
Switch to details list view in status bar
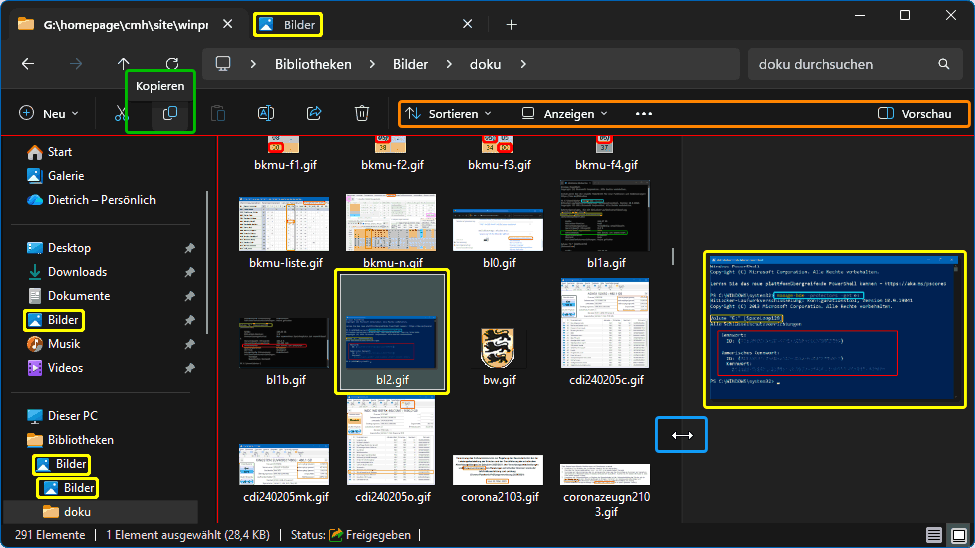click(x=933, y=535)
